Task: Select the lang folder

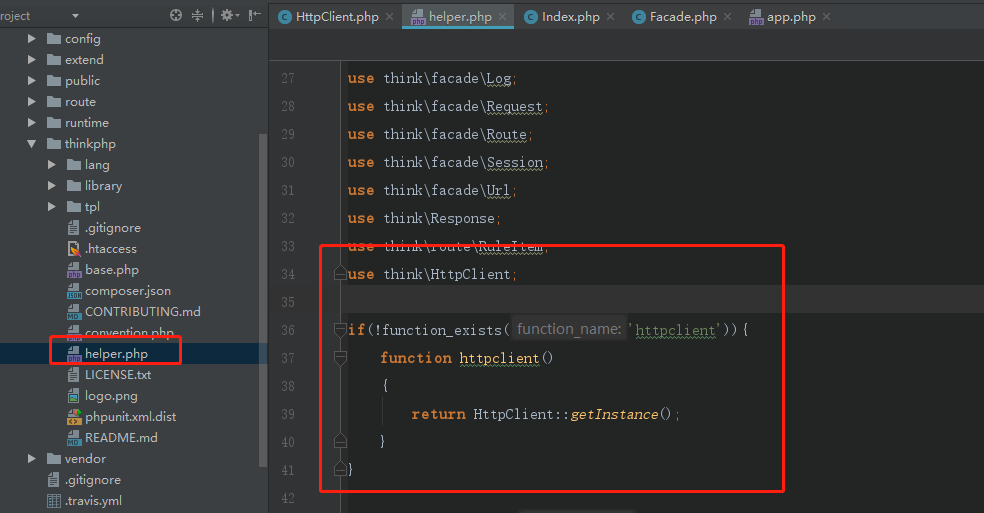Action: 88,165
